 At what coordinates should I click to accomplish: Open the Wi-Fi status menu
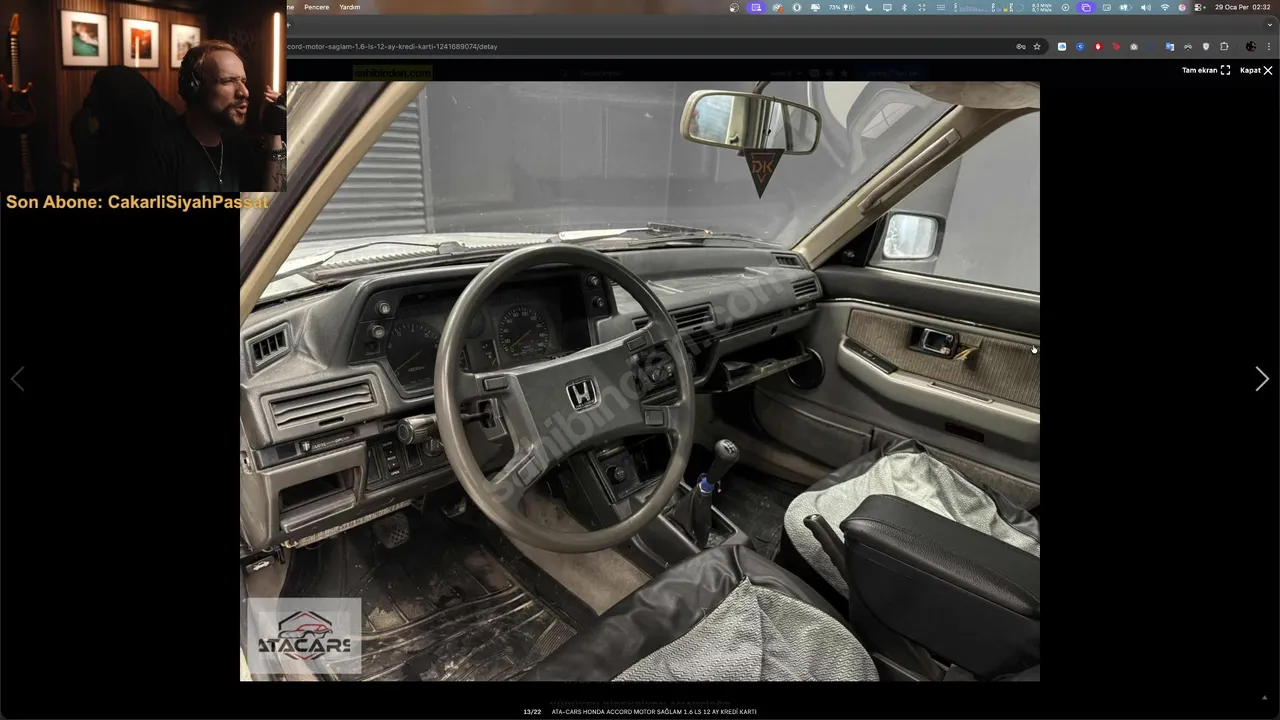pos(1165,7)
